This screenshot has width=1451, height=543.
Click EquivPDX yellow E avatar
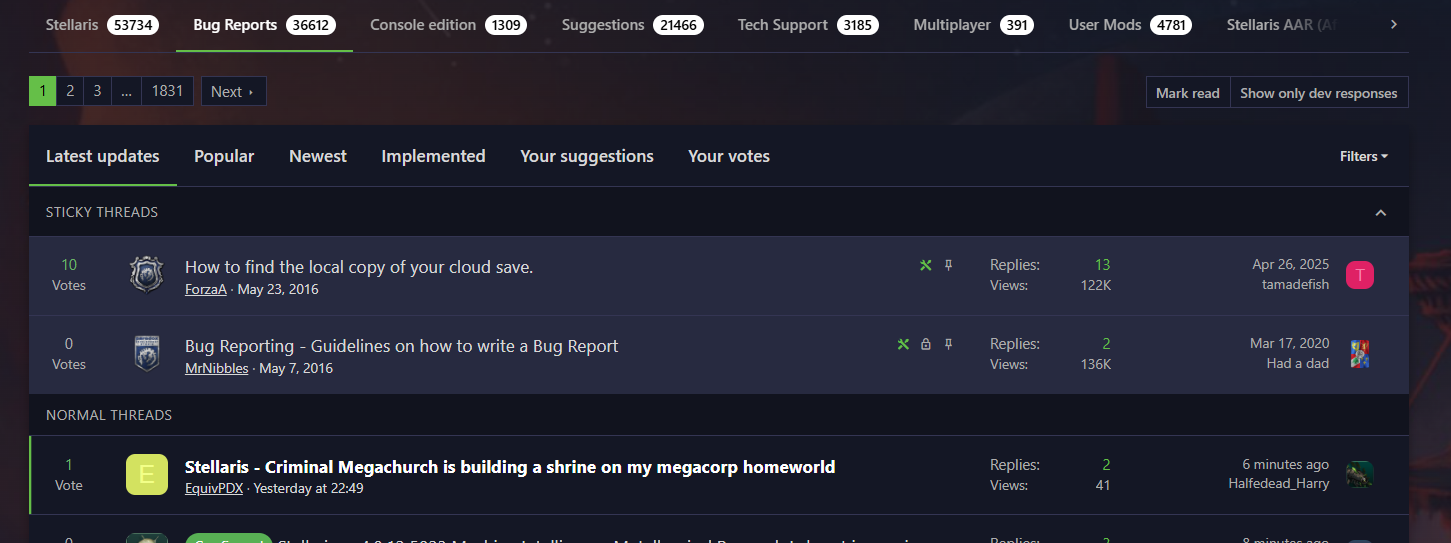tap(147, 474)
